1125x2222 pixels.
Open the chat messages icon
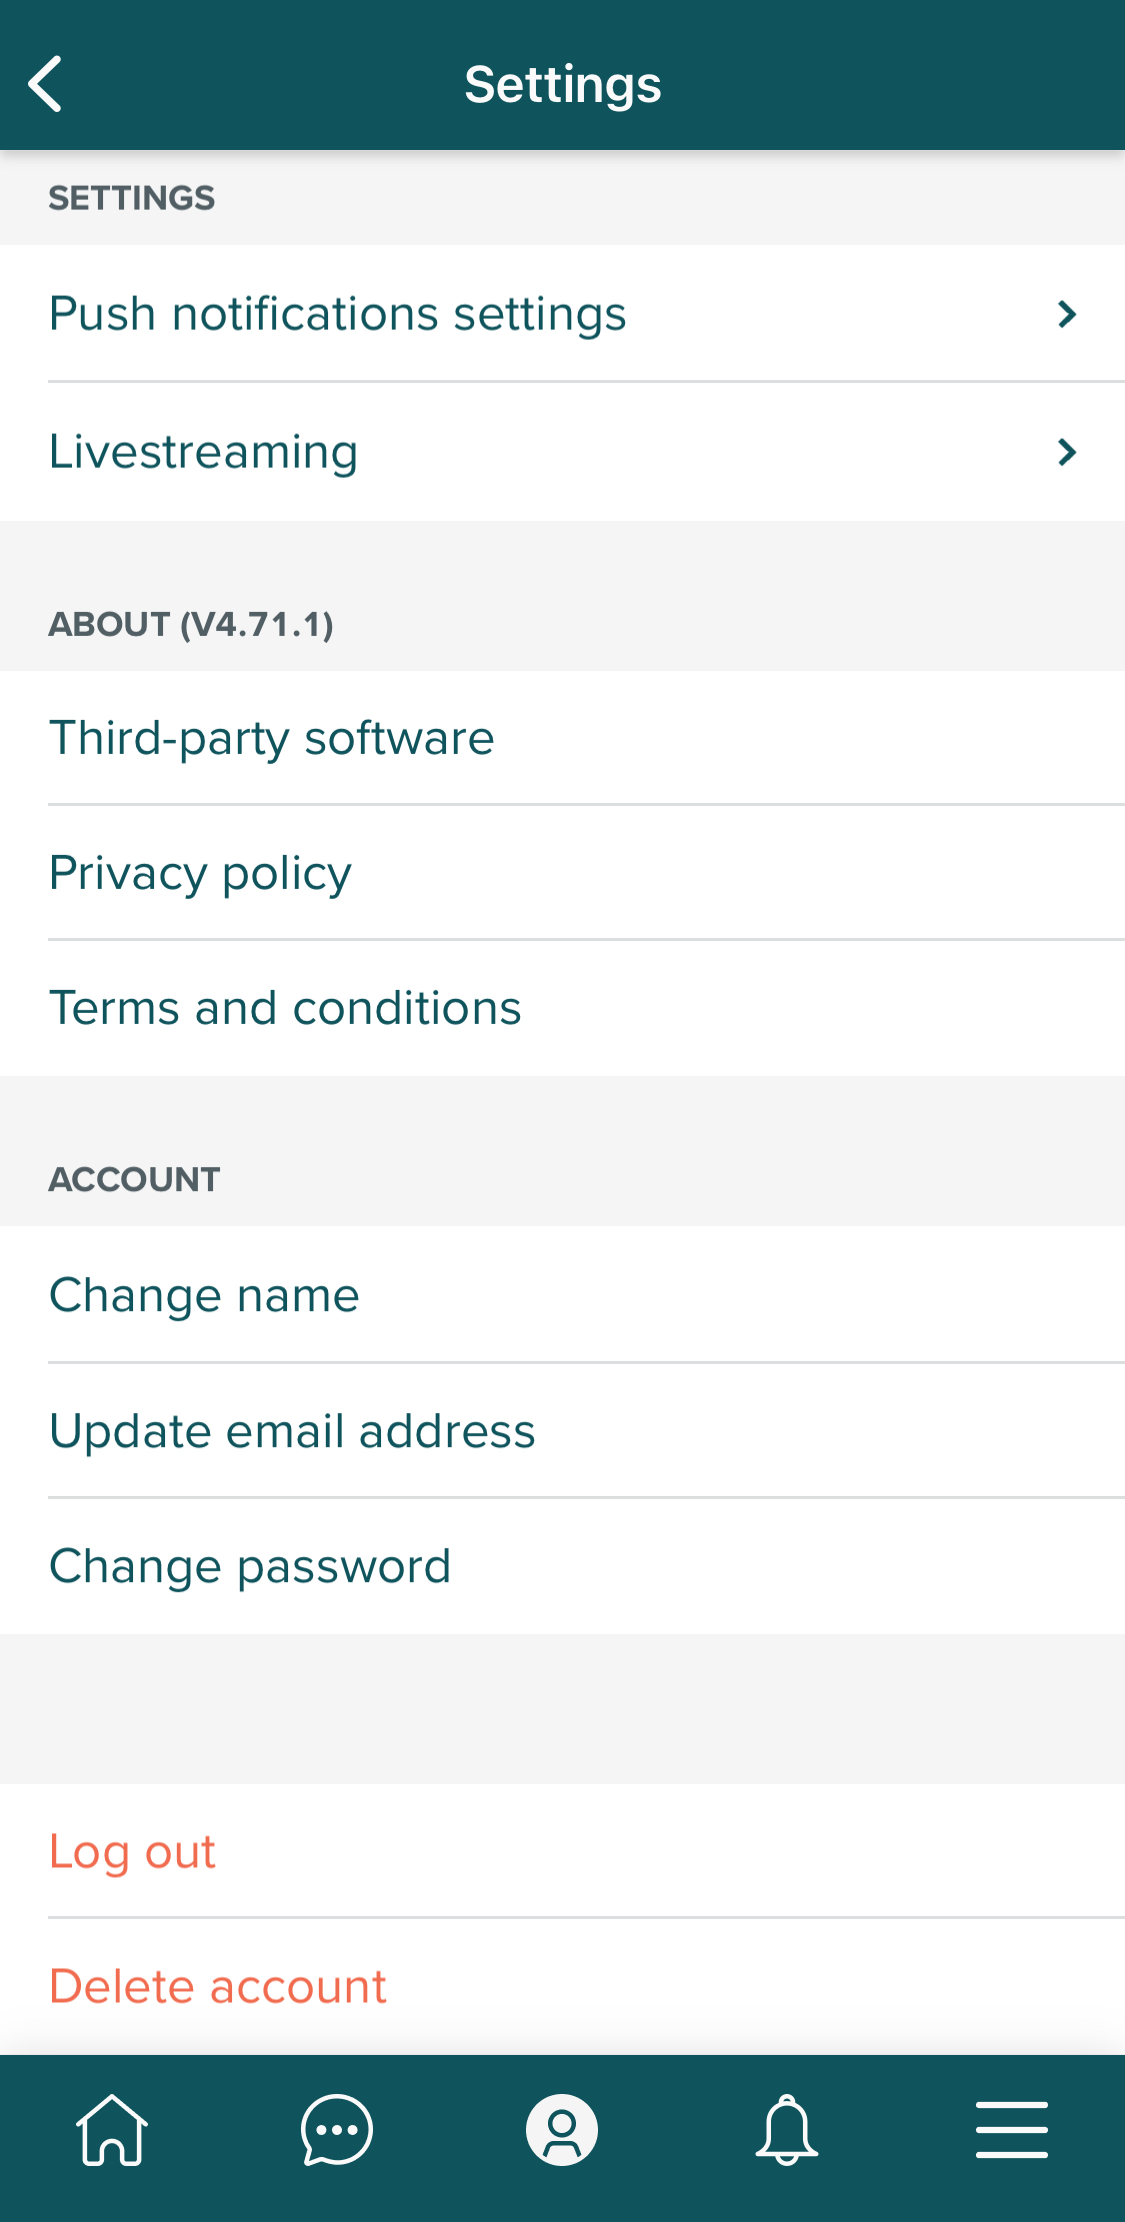click(x=337, y=2130)
